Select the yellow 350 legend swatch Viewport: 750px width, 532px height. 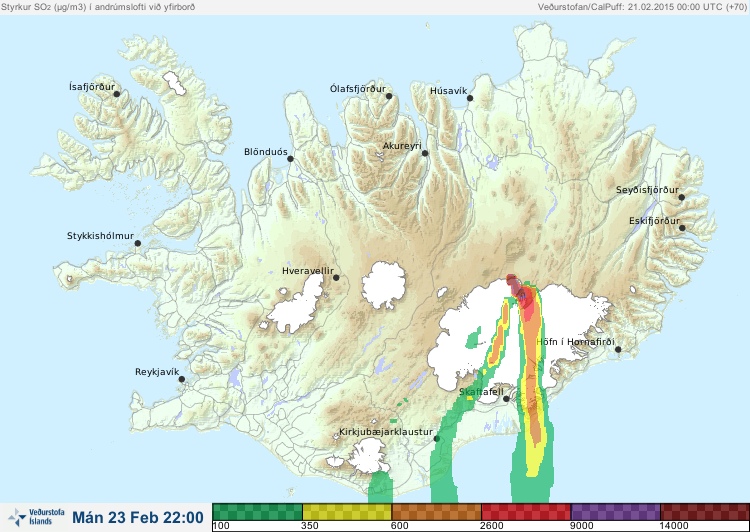click(347, 512)
